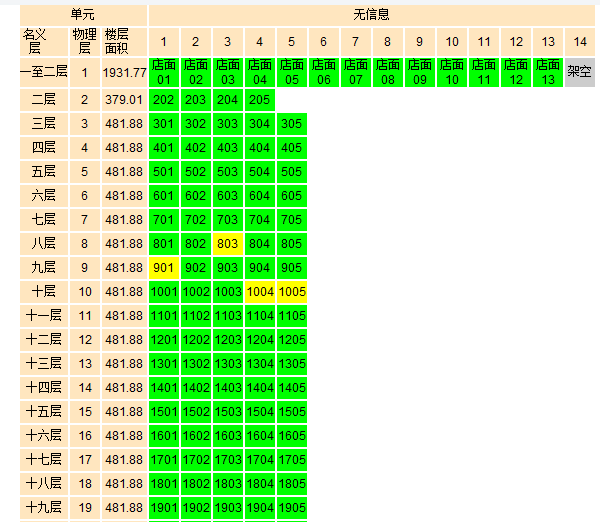The height and width of the screenshot is (522, 600).
Task: Click shop cell 店面 12
Action: tap(516, 72)
